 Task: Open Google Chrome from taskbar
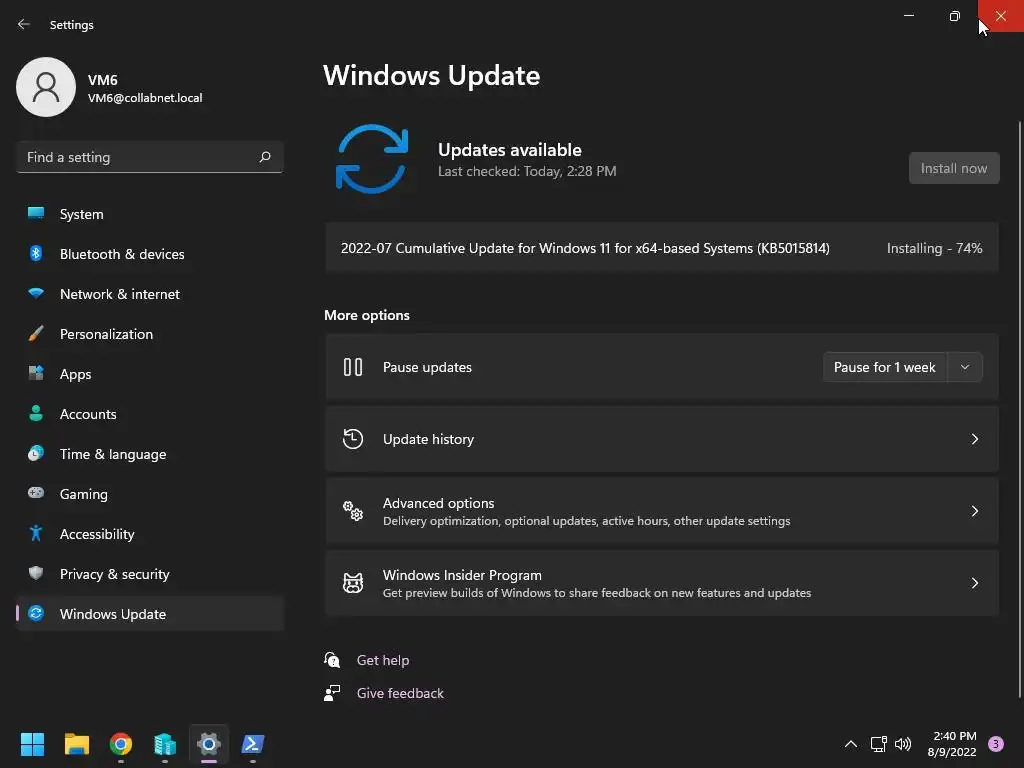121,744
